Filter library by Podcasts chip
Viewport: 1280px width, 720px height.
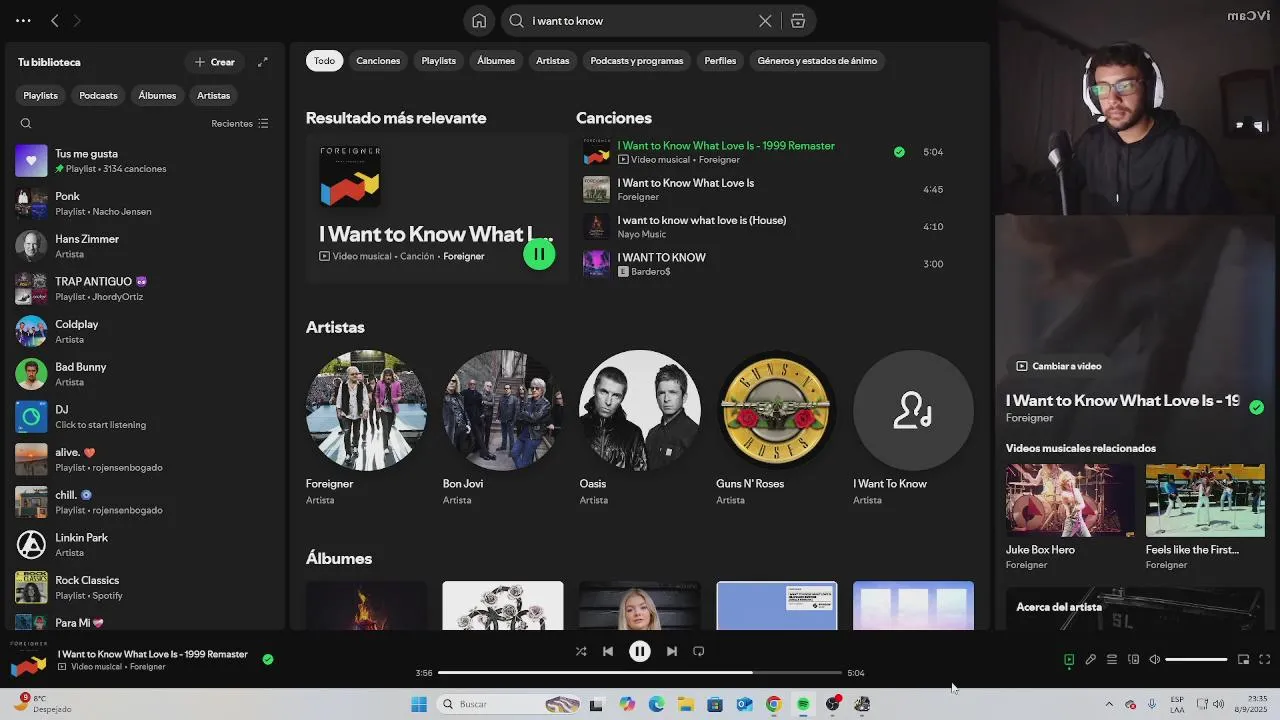point(98,96)
